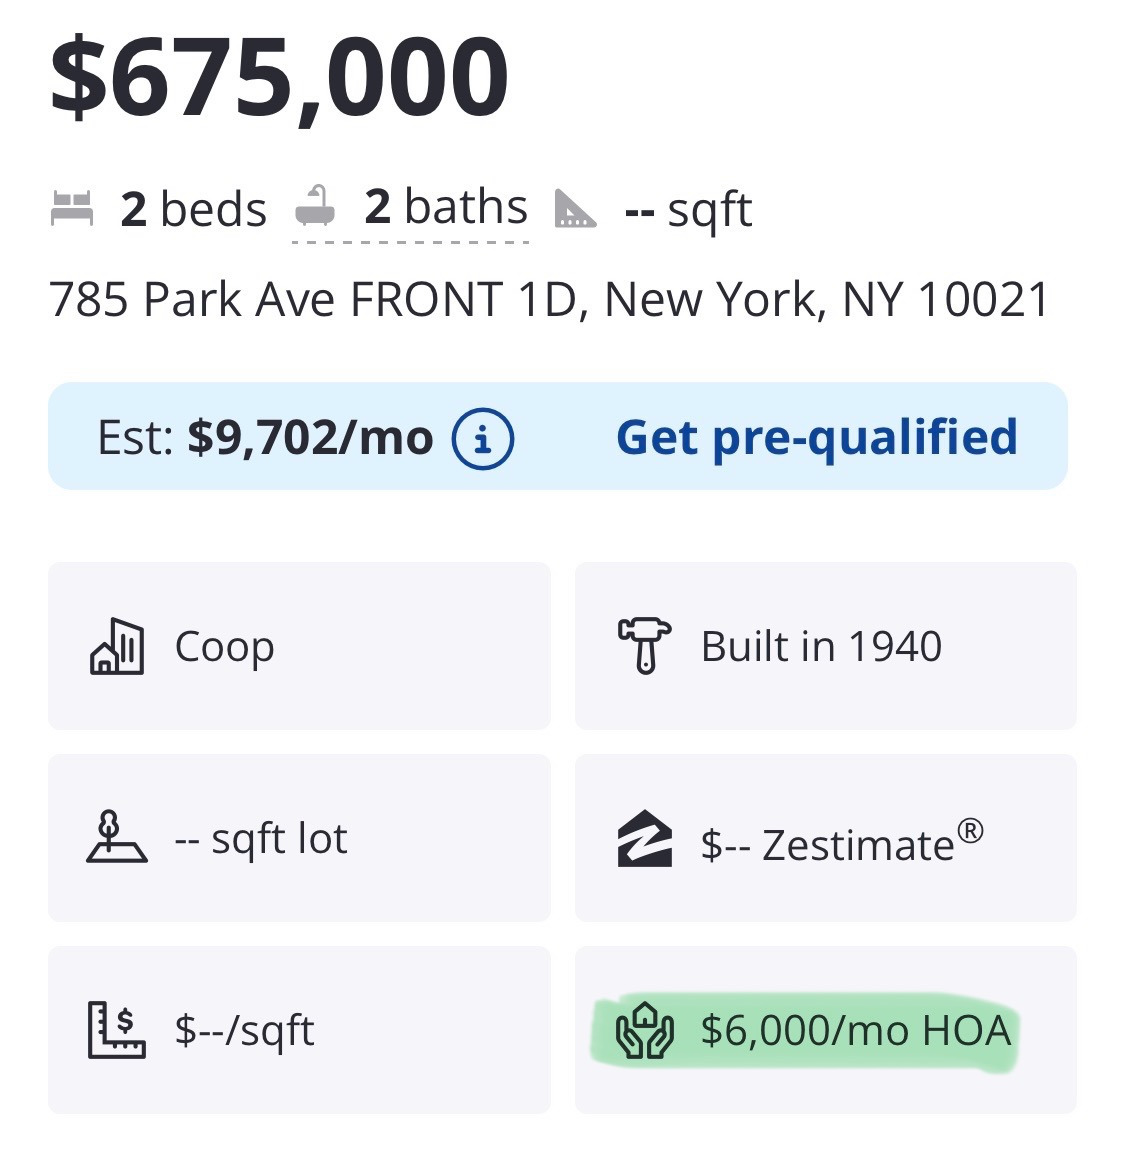Click the underlined "2 baths" text
Image resolution: width=1125 pixels, height=1154 pixels.
446,208
